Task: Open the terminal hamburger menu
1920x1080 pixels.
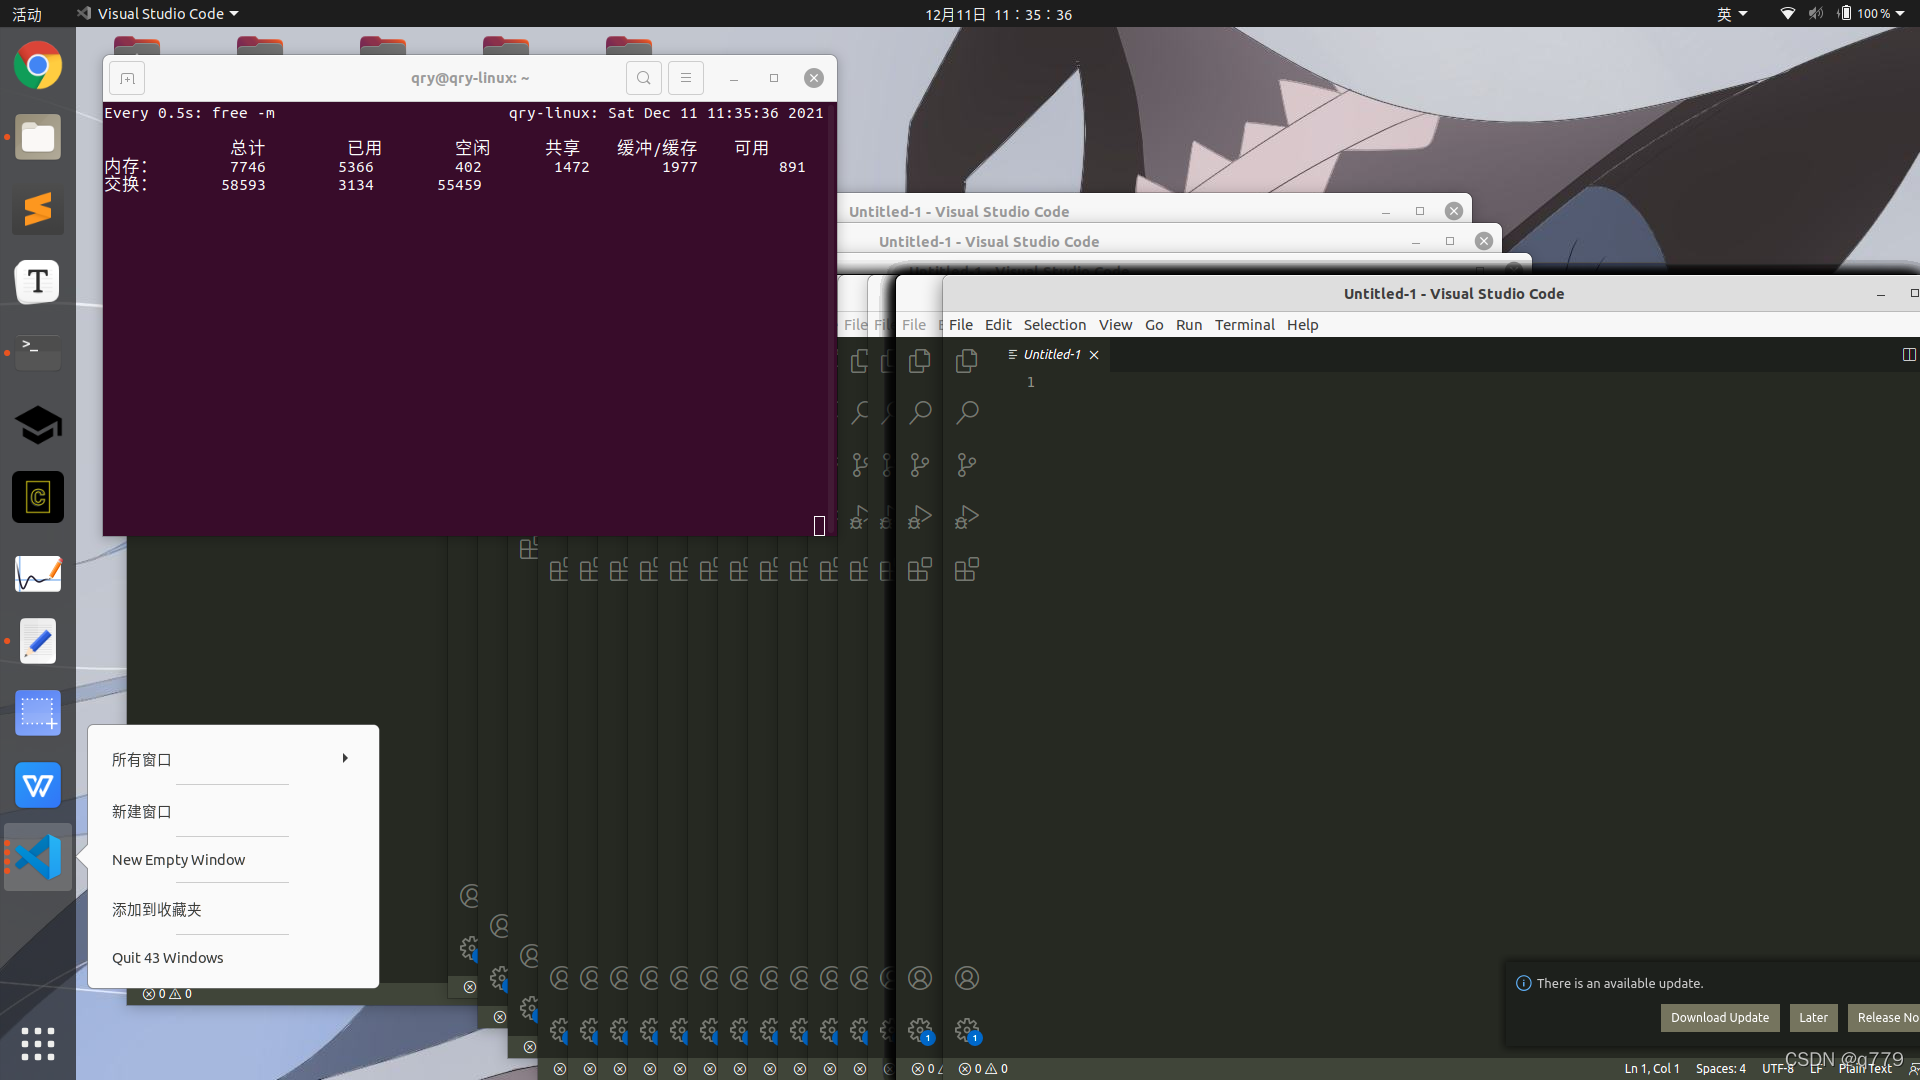Action: pos(685,78)
